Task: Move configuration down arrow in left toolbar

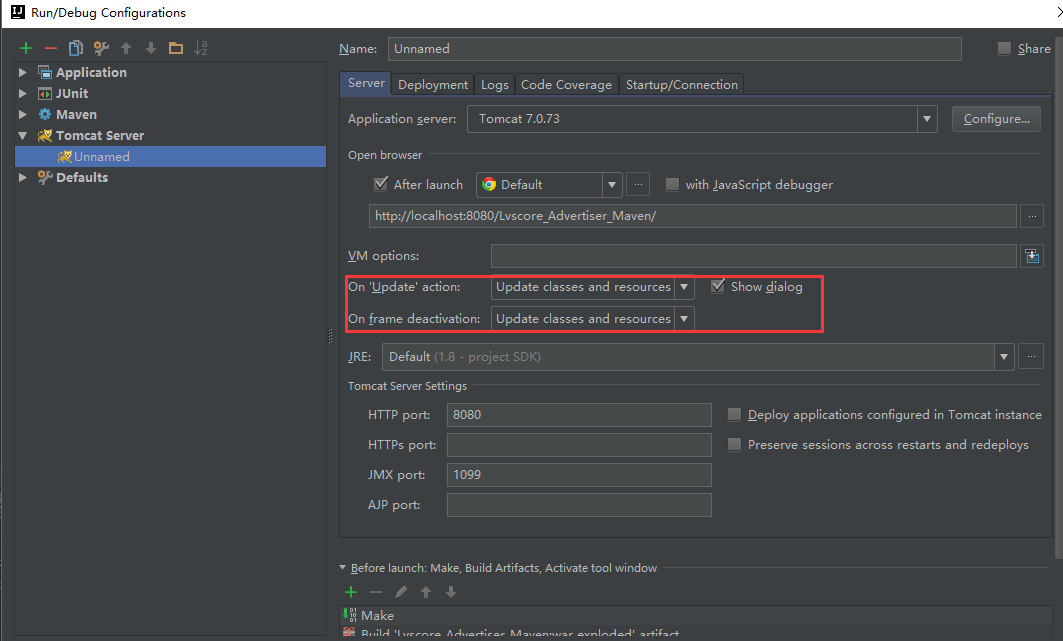Action: [151, 48]
